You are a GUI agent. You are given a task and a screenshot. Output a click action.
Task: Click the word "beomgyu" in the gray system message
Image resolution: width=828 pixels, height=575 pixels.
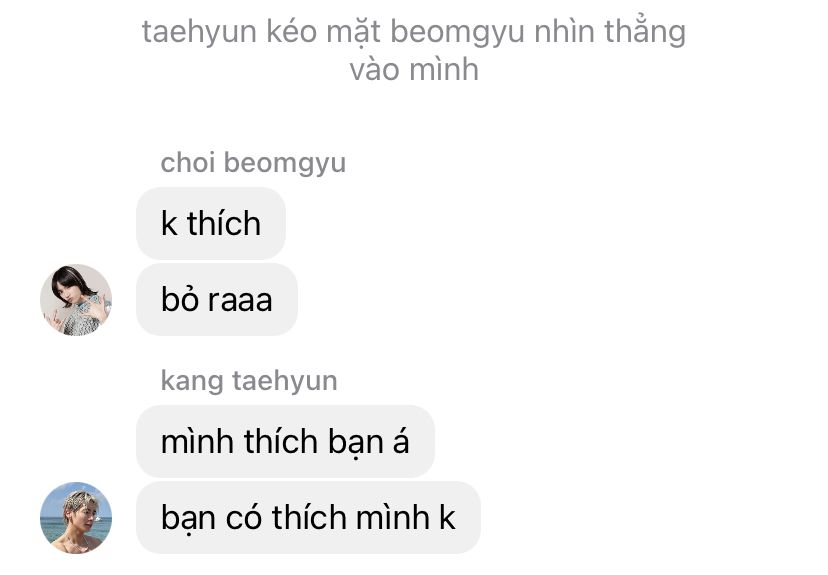457,32
